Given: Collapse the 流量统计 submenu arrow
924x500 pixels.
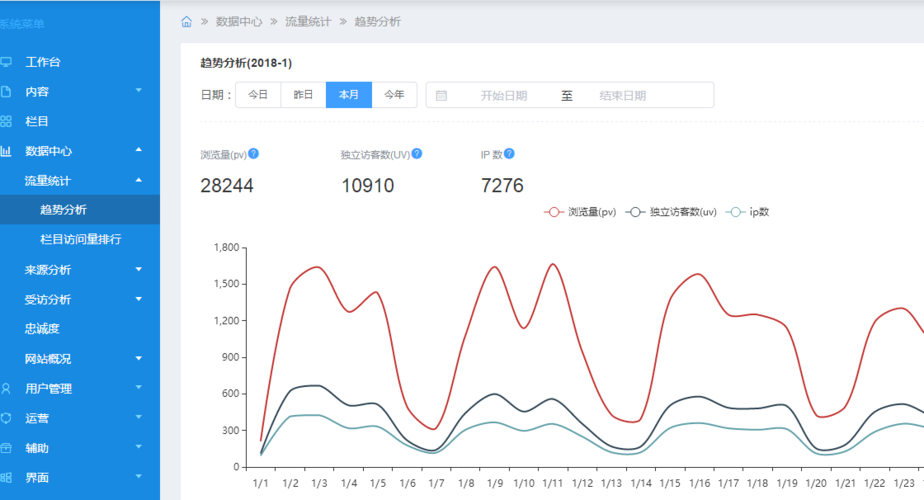Looking at the screenshot, I should coord(139,180).
